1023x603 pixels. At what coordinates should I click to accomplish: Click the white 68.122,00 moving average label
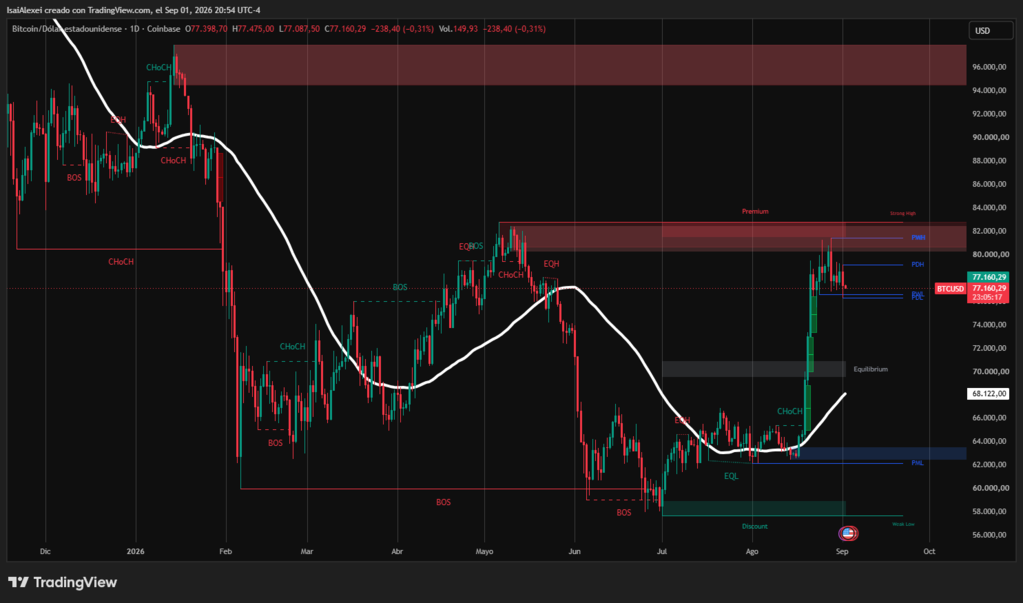click(988, 394)
